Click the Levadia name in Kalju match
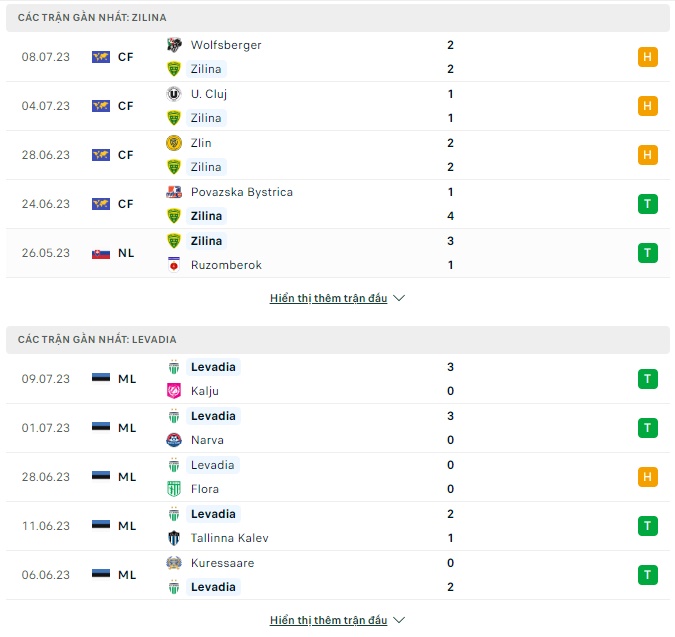The height and width of the screenshot is (637, 675). pos(212,367)
